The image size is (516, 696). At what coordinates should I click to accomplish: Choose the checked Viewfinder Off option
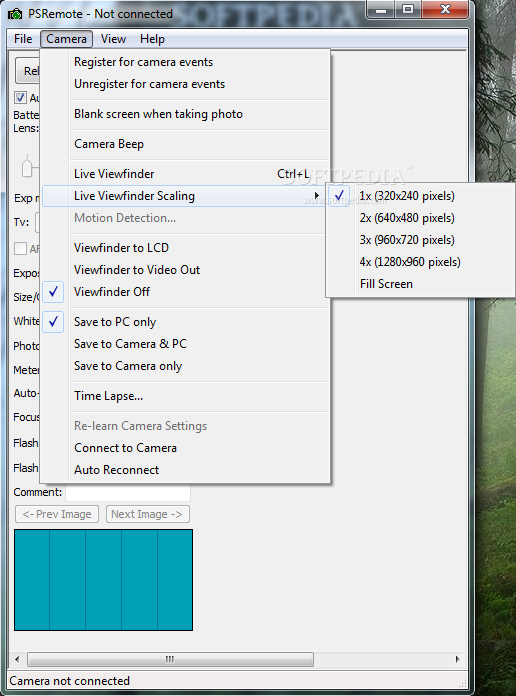click(x=186, y=292)
